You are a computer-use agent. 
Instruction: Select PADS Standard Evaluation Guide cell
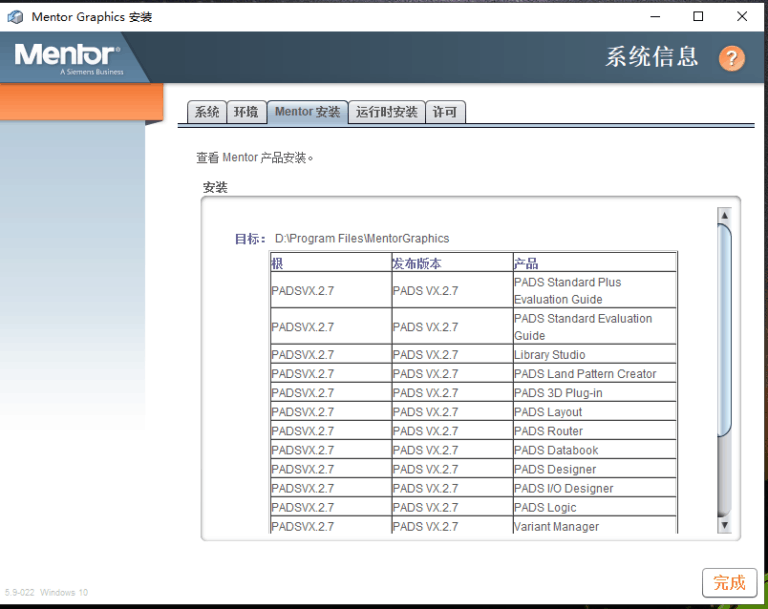(595, 327)
